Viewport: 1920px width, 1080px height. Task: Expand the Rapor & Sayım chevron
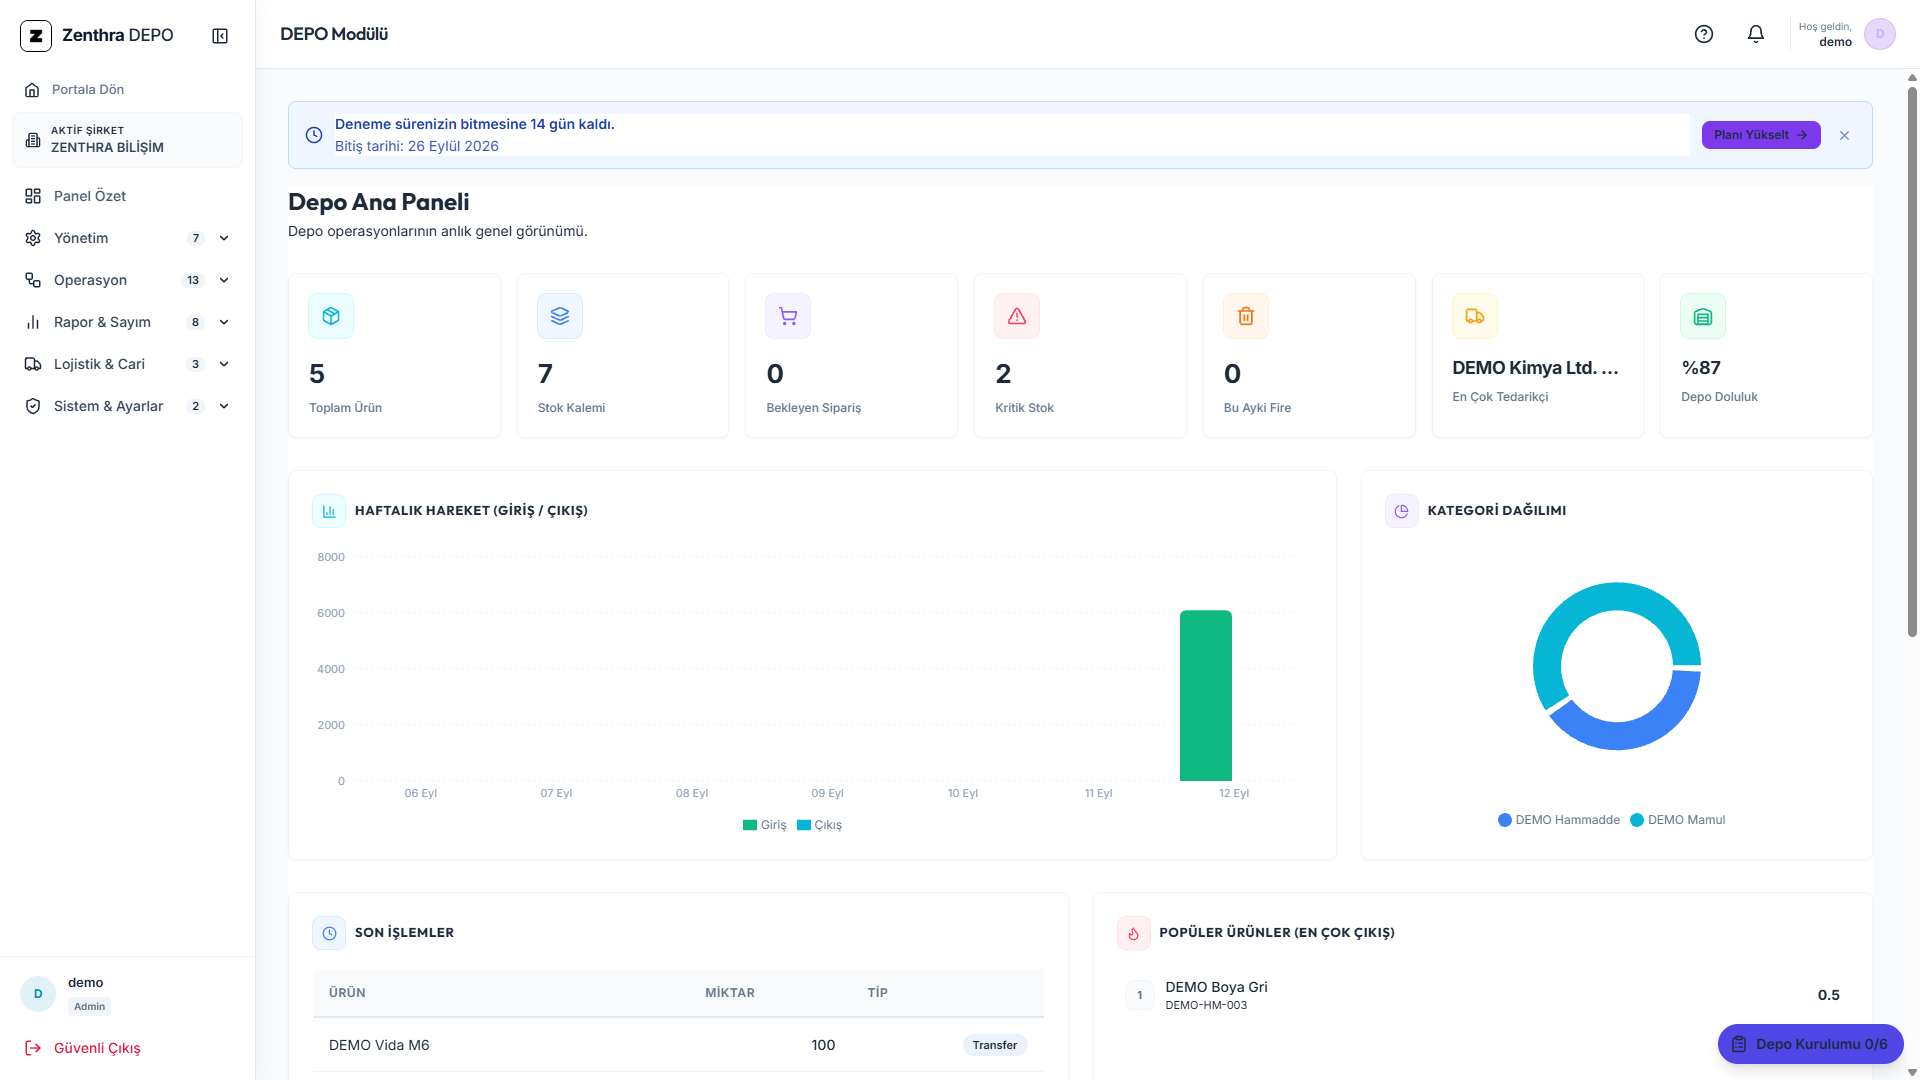coord(224,322)
